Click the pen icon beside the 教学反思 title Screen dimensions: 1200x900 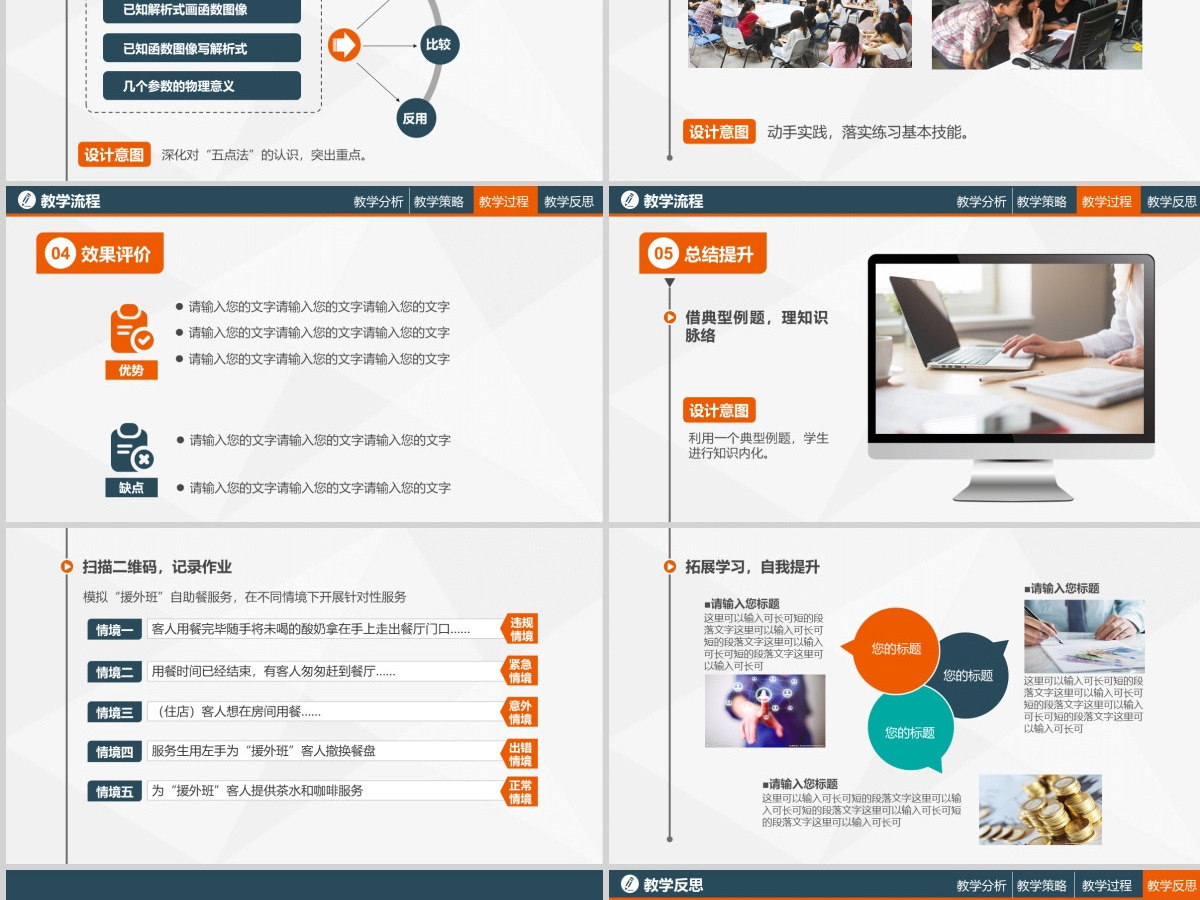coord(629,884)
